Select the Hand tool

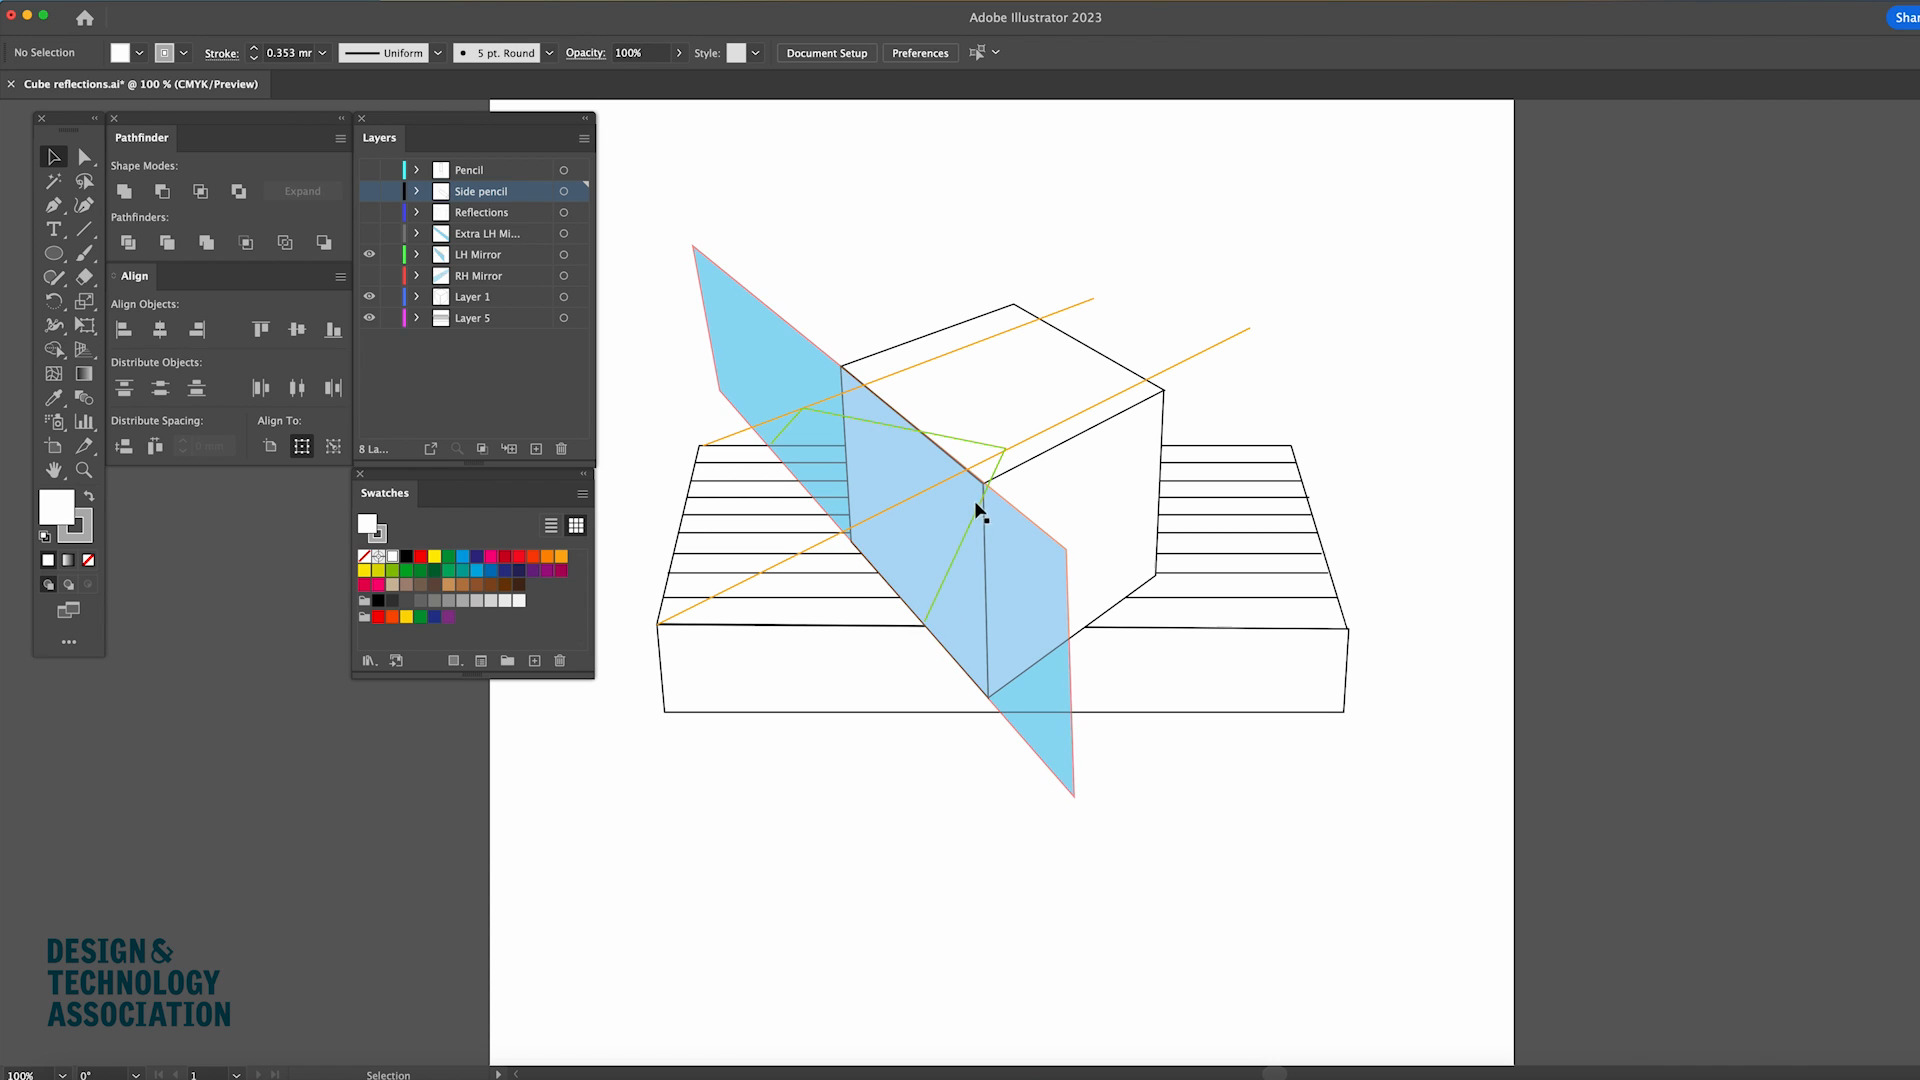point(54,470)
